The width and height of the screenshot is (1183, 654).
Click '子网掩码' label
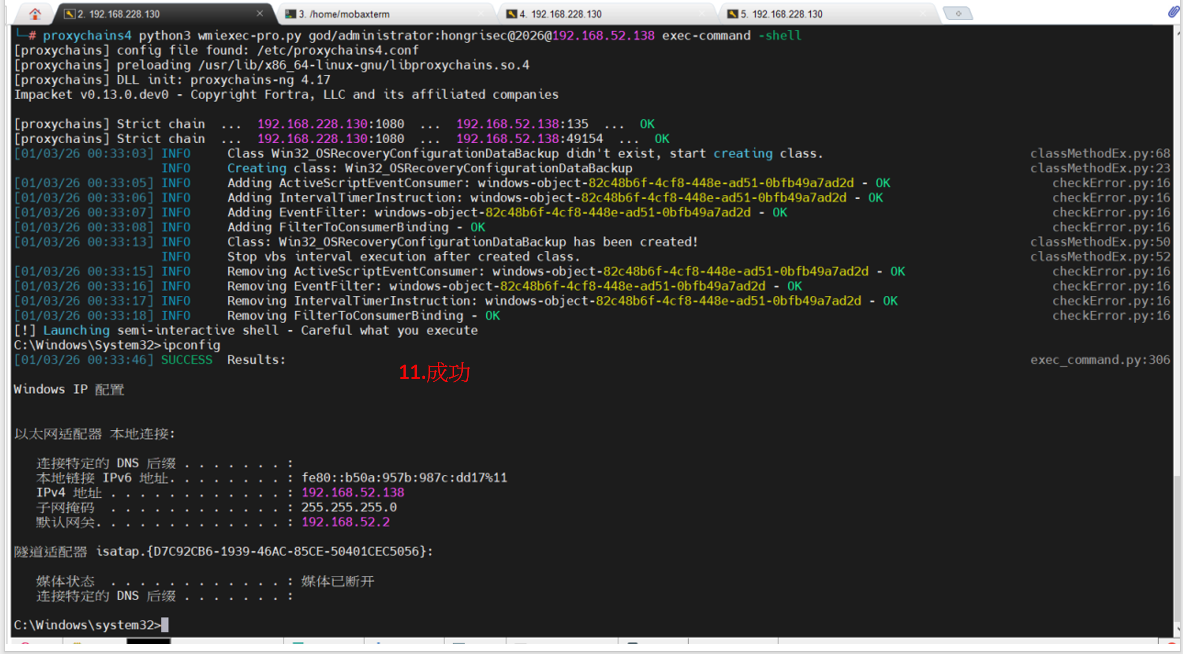tap(66, 507)
